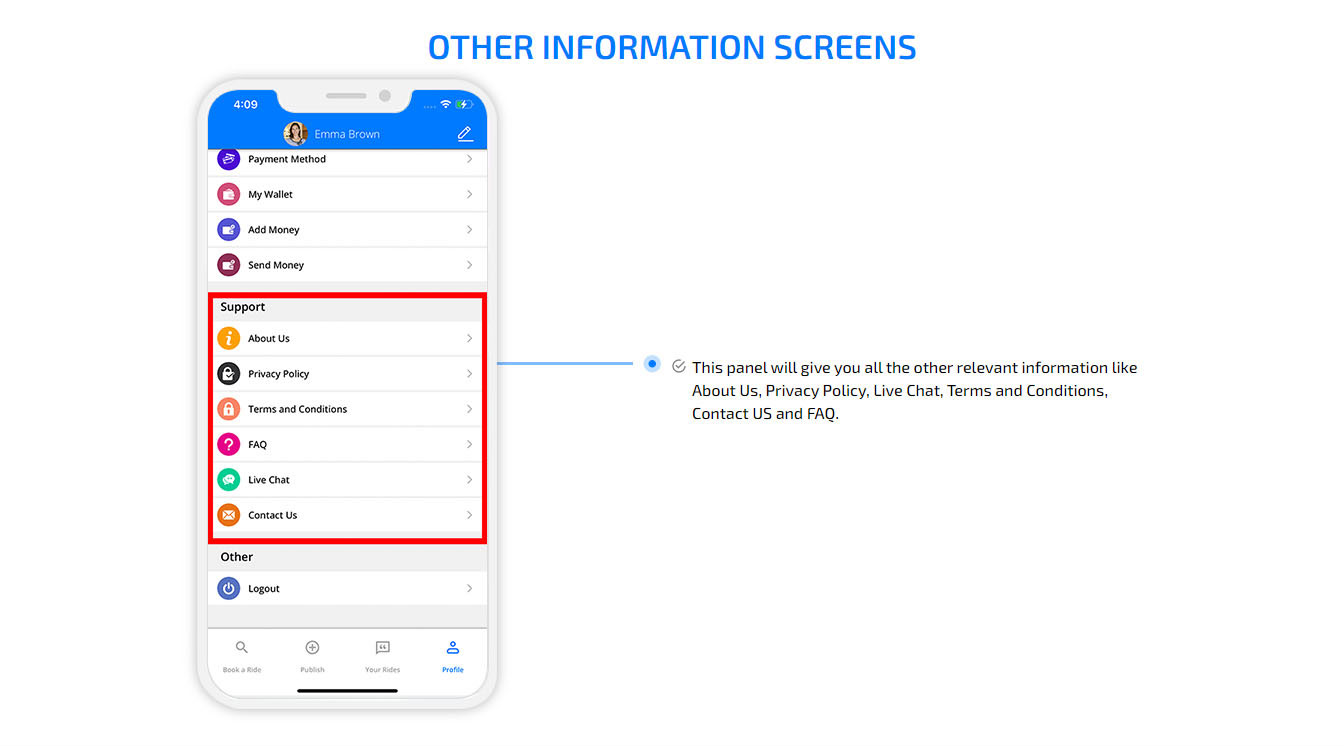Go to the Your Rides tab
Viewport: 1344px width, 746px height.
click(x=382, y=656)
